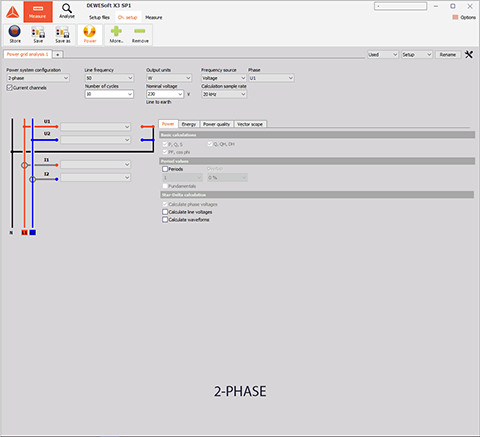480x437 pixels.
Task: Open the Setup files menu
Action: tap(99, 17)
